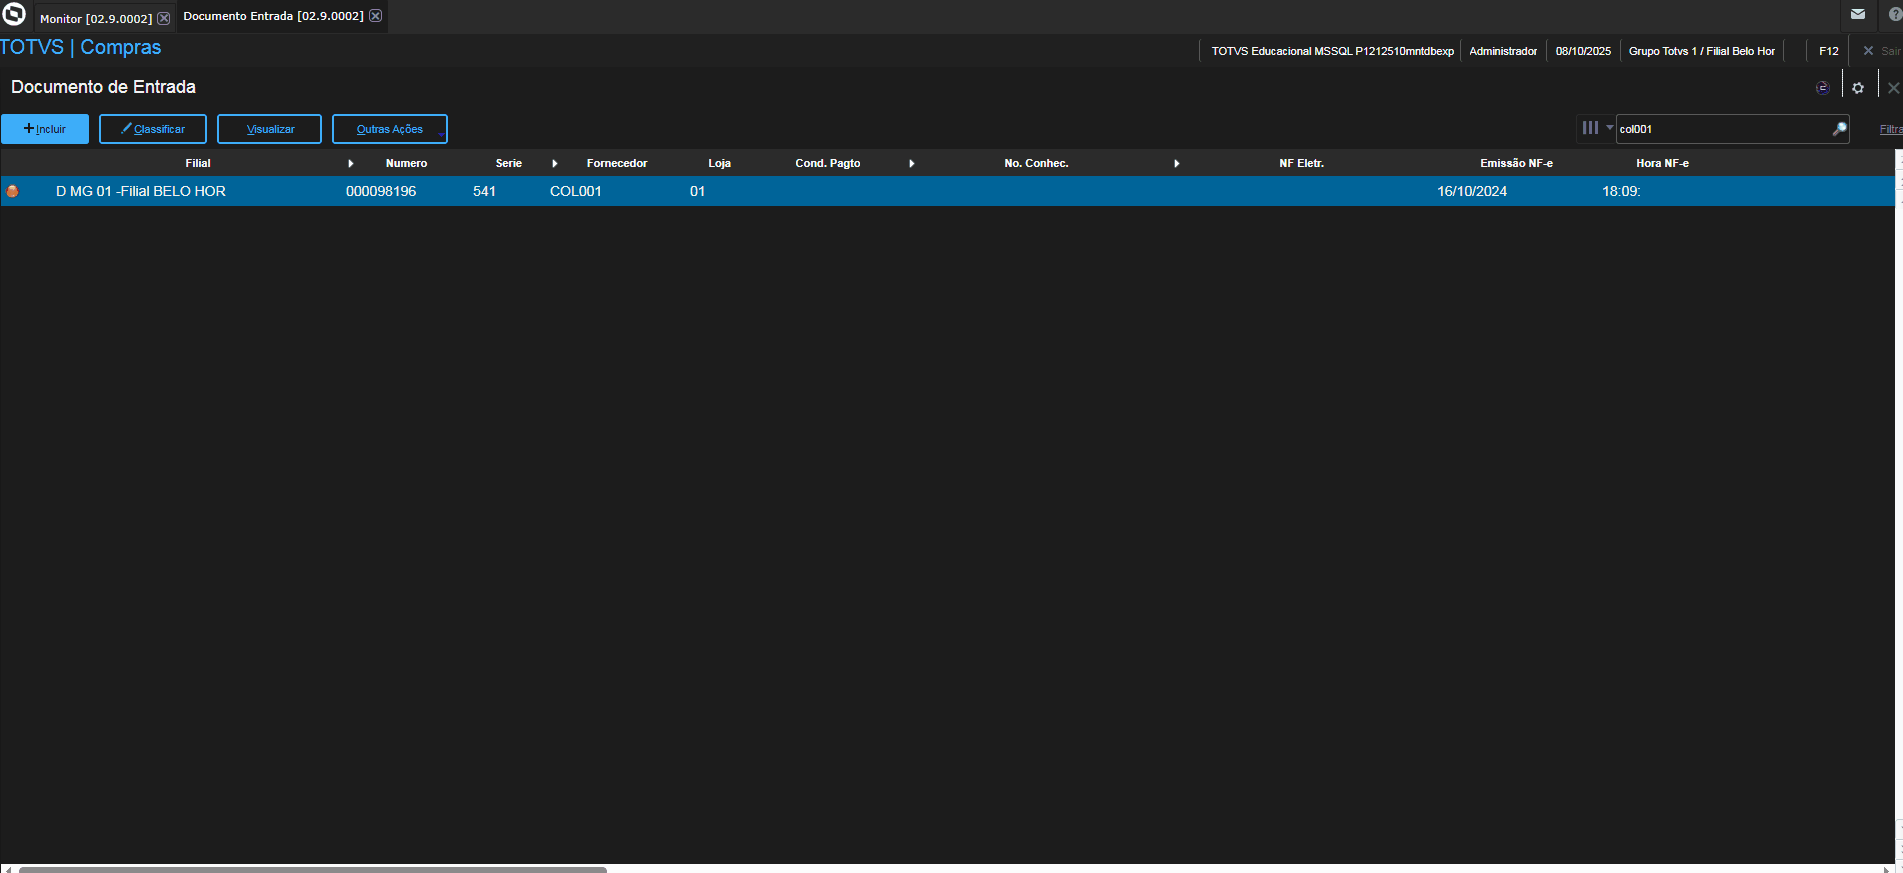Select the Fornecedor cell COL001
1903x873 pixels.
coord(576,191)
